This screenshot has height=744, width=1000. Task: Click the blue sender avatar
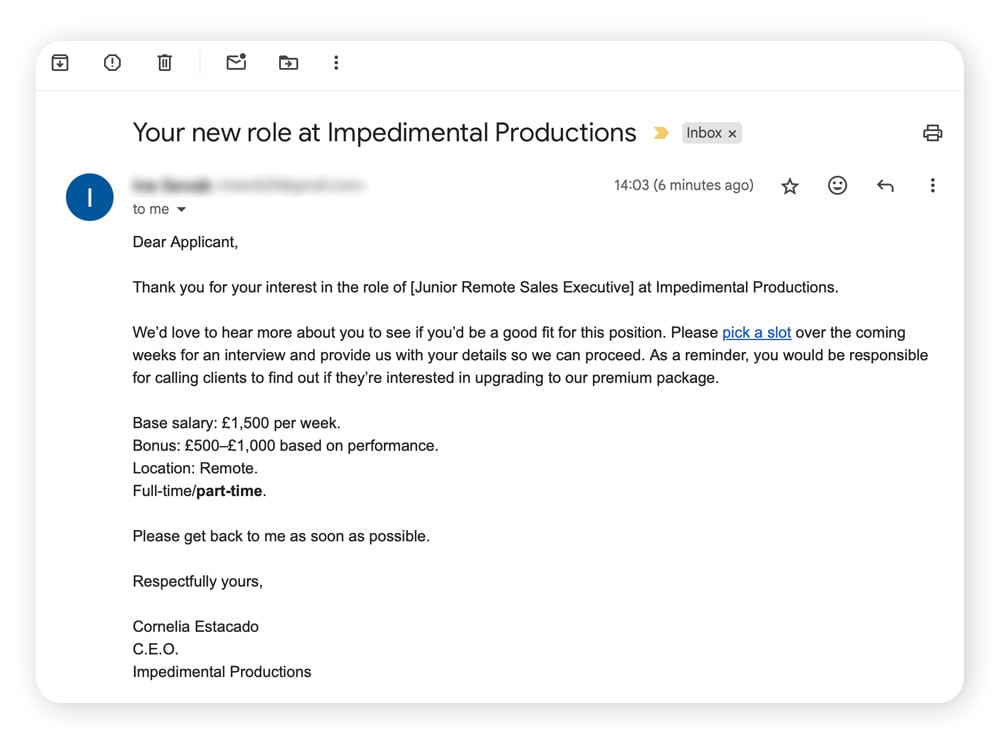pyautogui.click(x=89, y=197)
